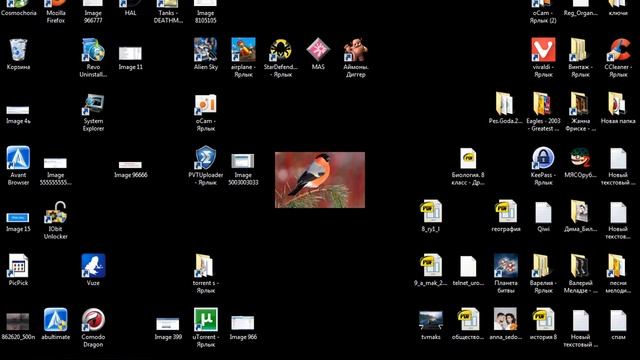
Task: Open the MRCОруб joker icon
Action: click(x=580, y=158)
